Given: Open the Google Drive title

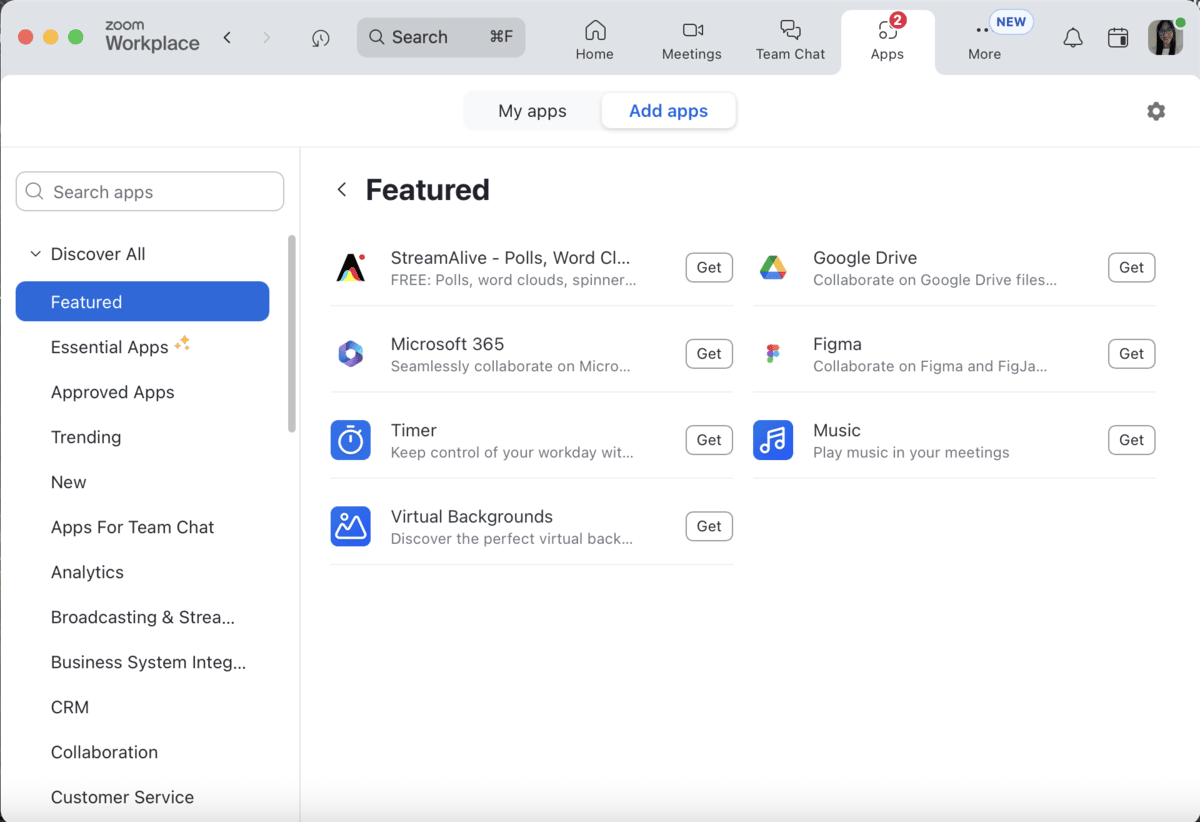Looking at the screenshot, I should (x=865, y=258).
